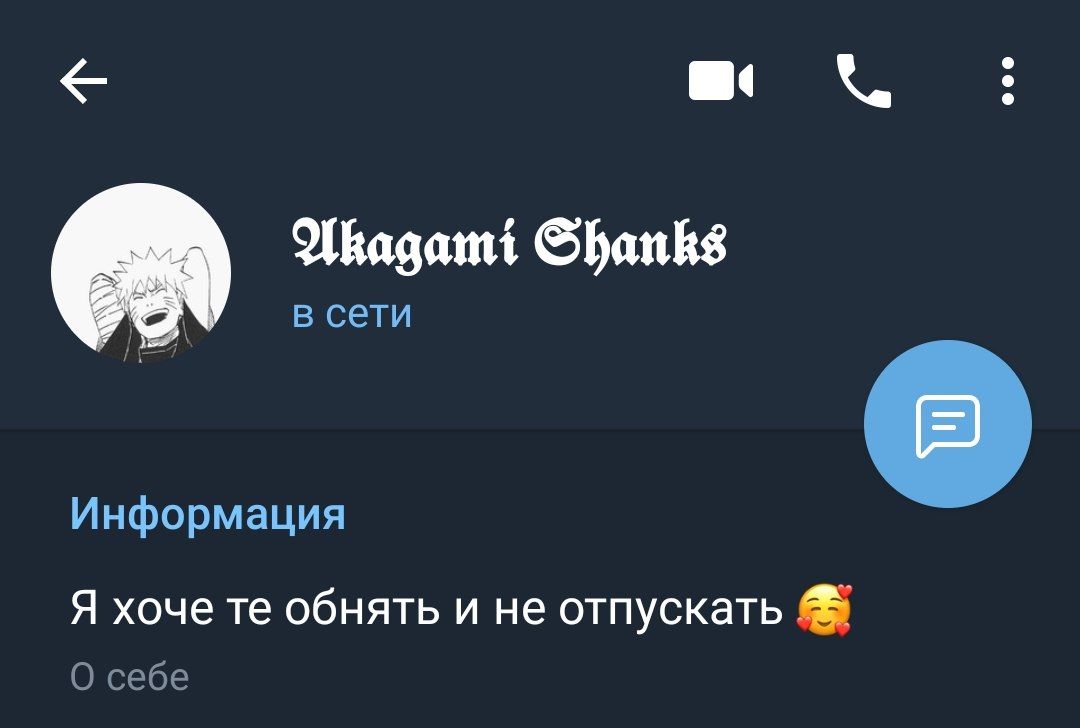
Task: Click the word "Shanks" in gothic font
Action: 632,245
